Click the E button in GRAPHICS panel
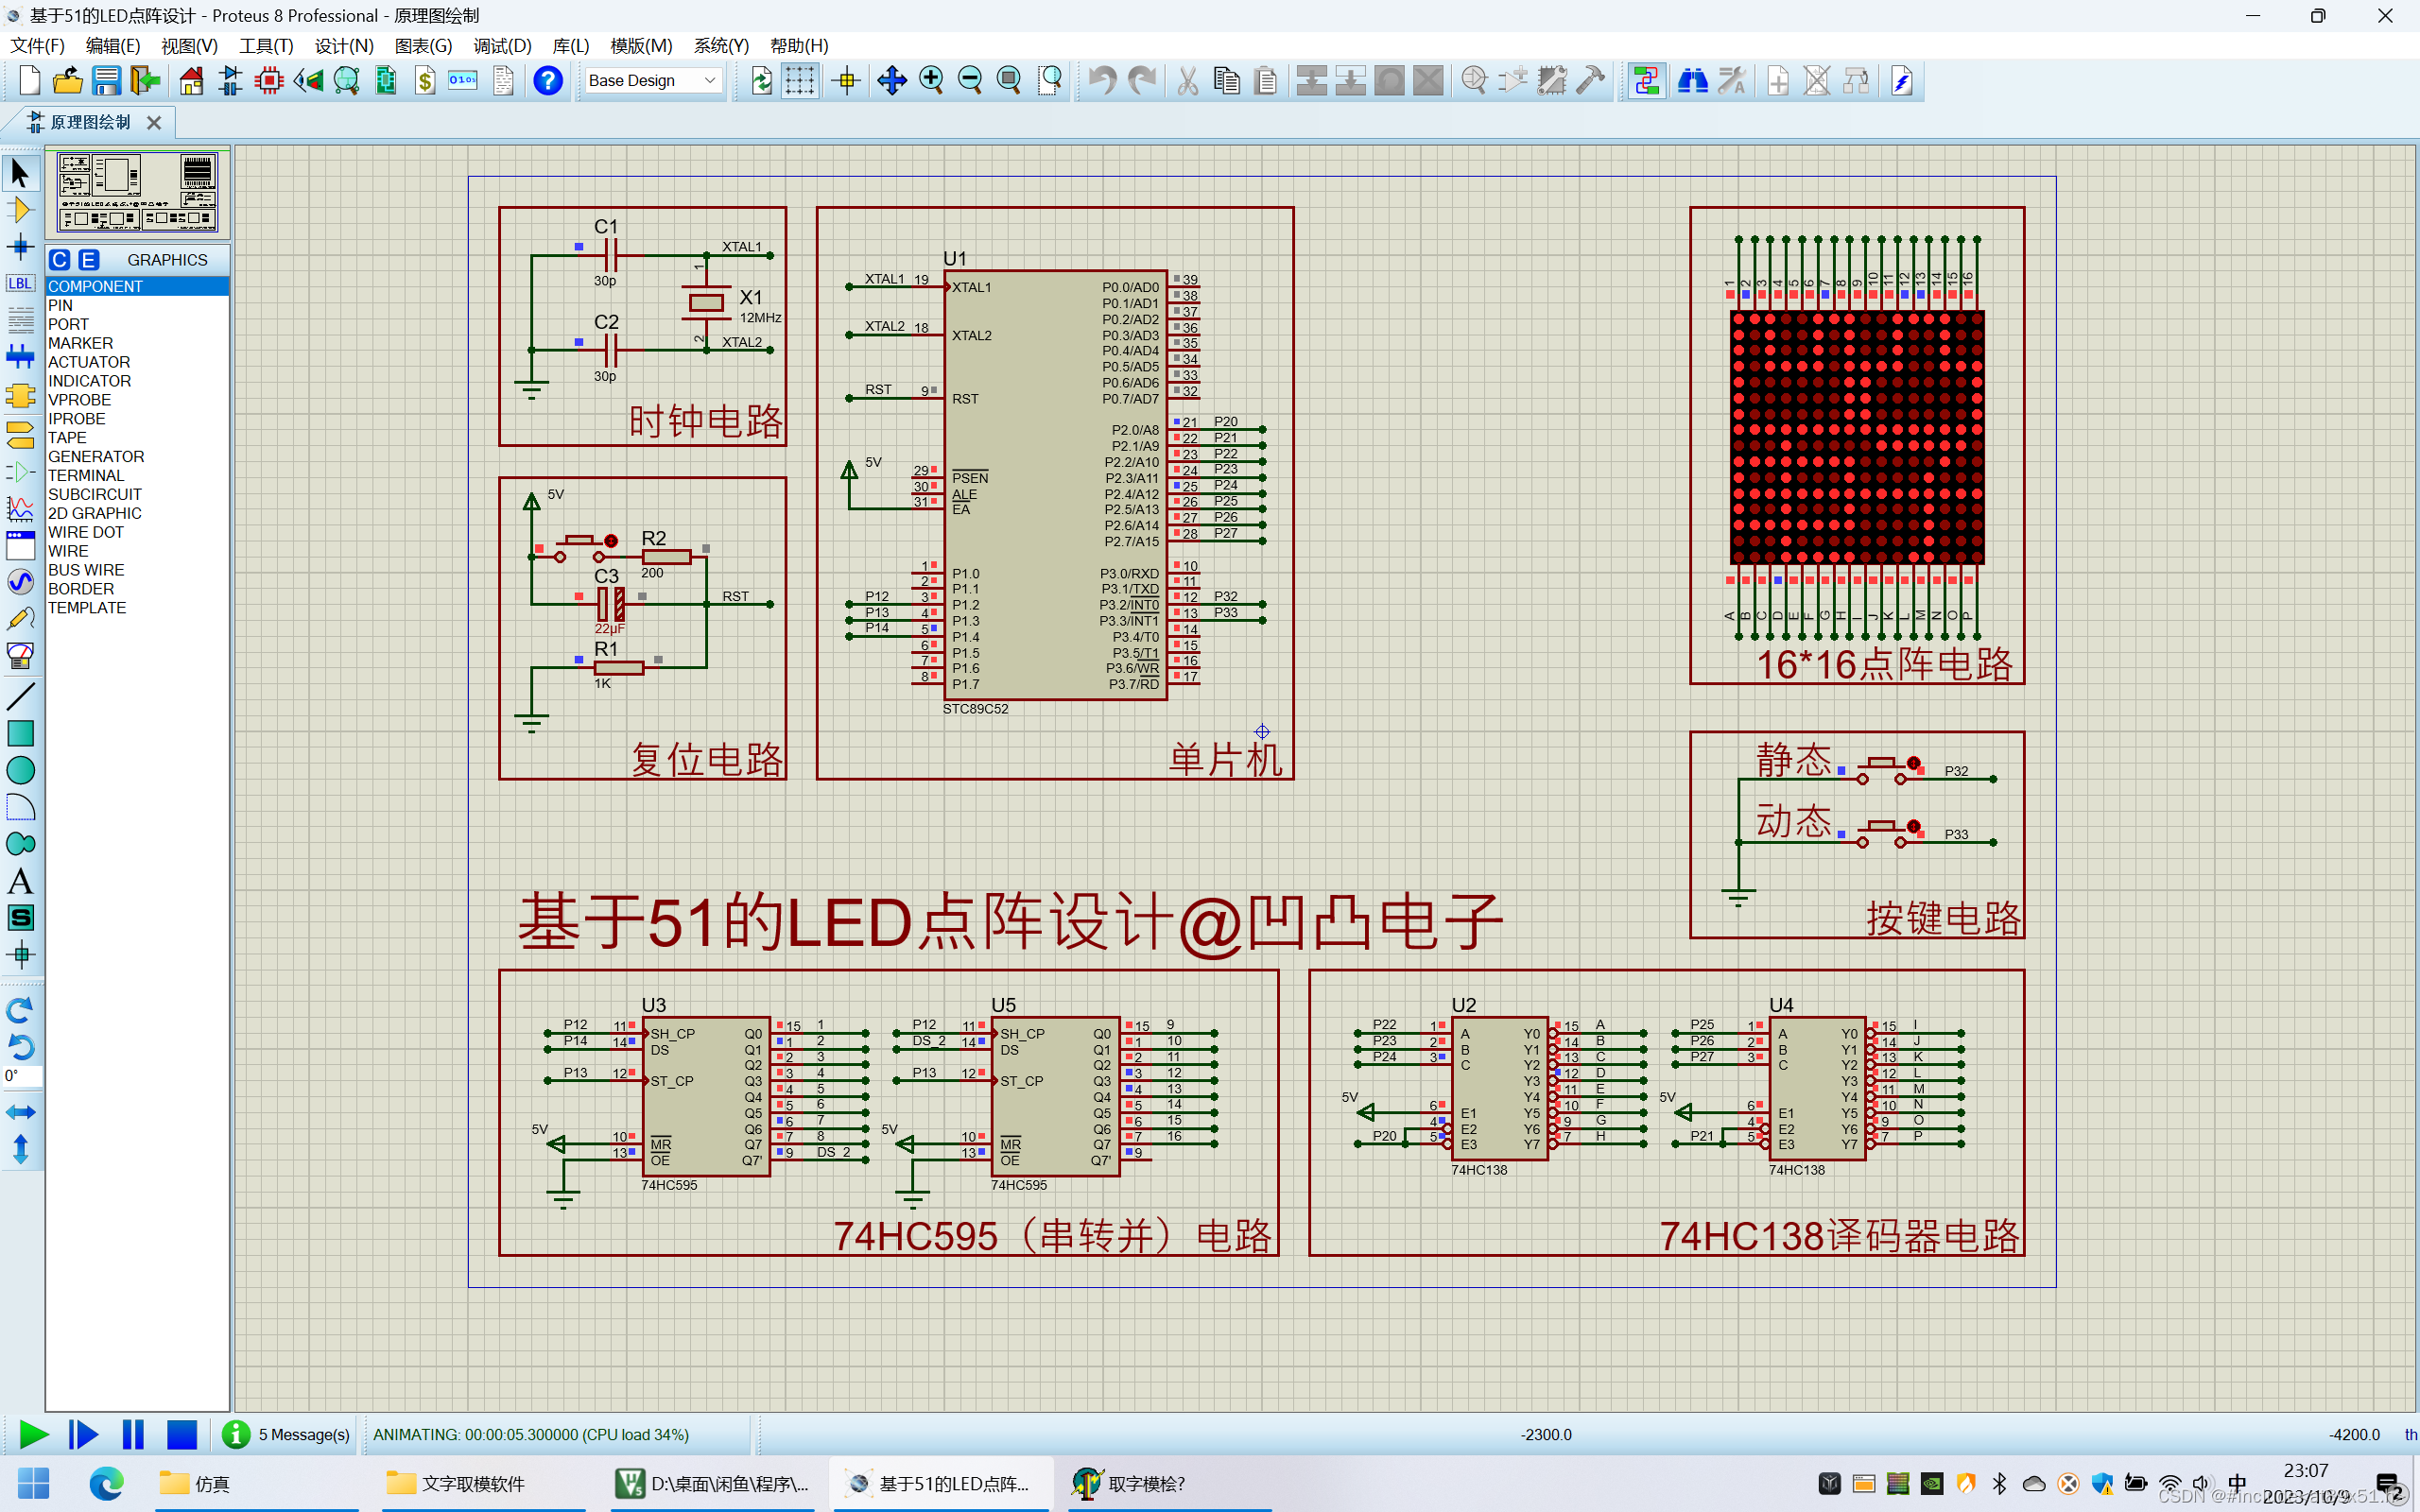Image resolution: width=2420 pixels, height=1512 pixels. 89,260
